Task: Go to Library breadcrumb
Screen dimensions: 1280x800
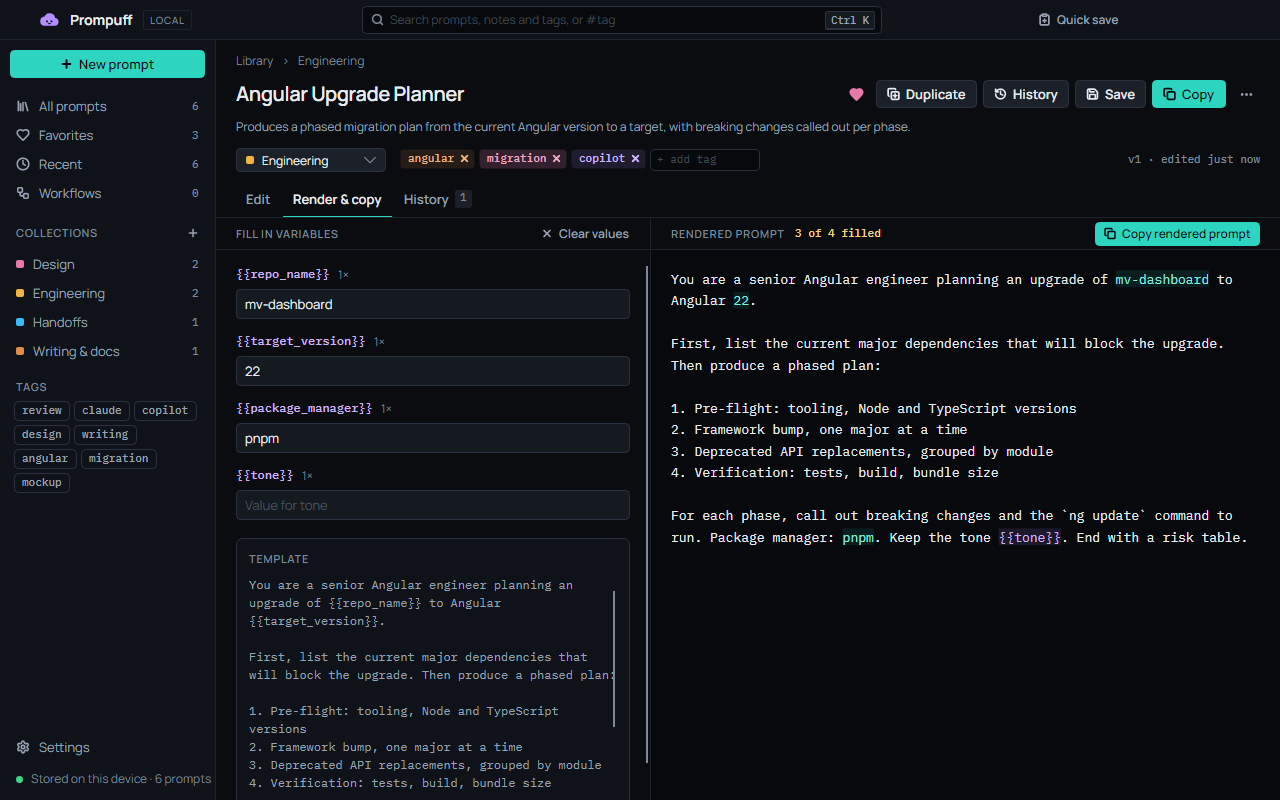Action: point(254,61)
